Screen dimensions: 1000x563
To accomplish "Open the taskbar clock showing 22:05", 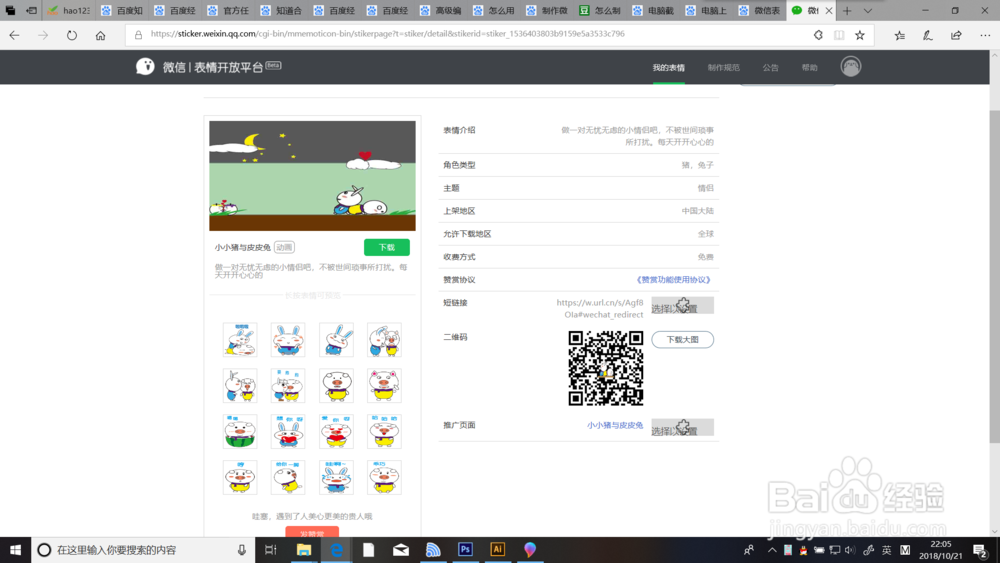I will (x=941, y=550).
